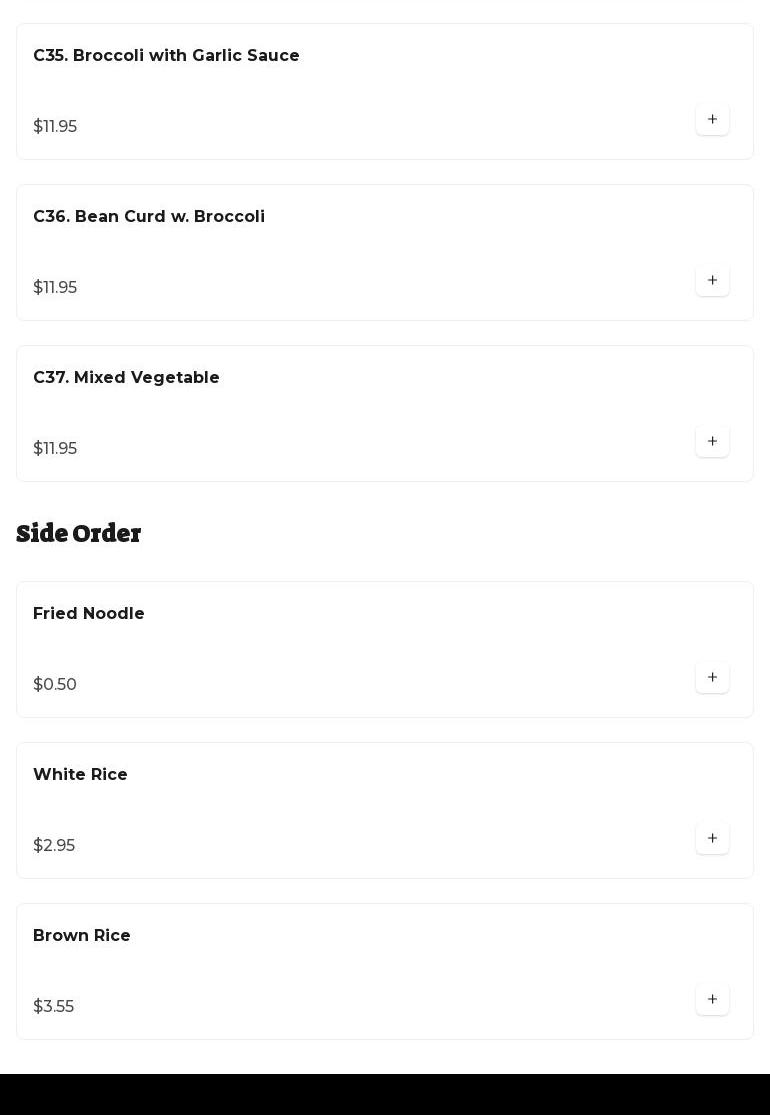Viewport: 770px width, 1115px height.
Task: Open the C35. Broccoli with Garlic Sauce title
Action: [x=166, y=56]
